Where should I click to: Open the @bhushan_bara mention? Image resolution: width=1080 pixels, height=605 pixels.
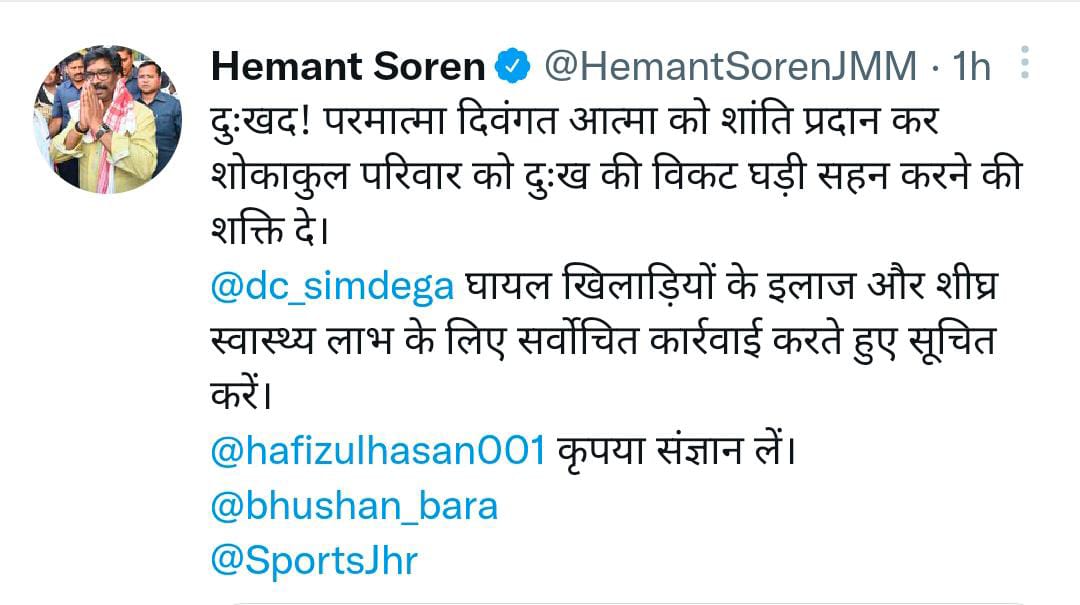tap(354, 507)
